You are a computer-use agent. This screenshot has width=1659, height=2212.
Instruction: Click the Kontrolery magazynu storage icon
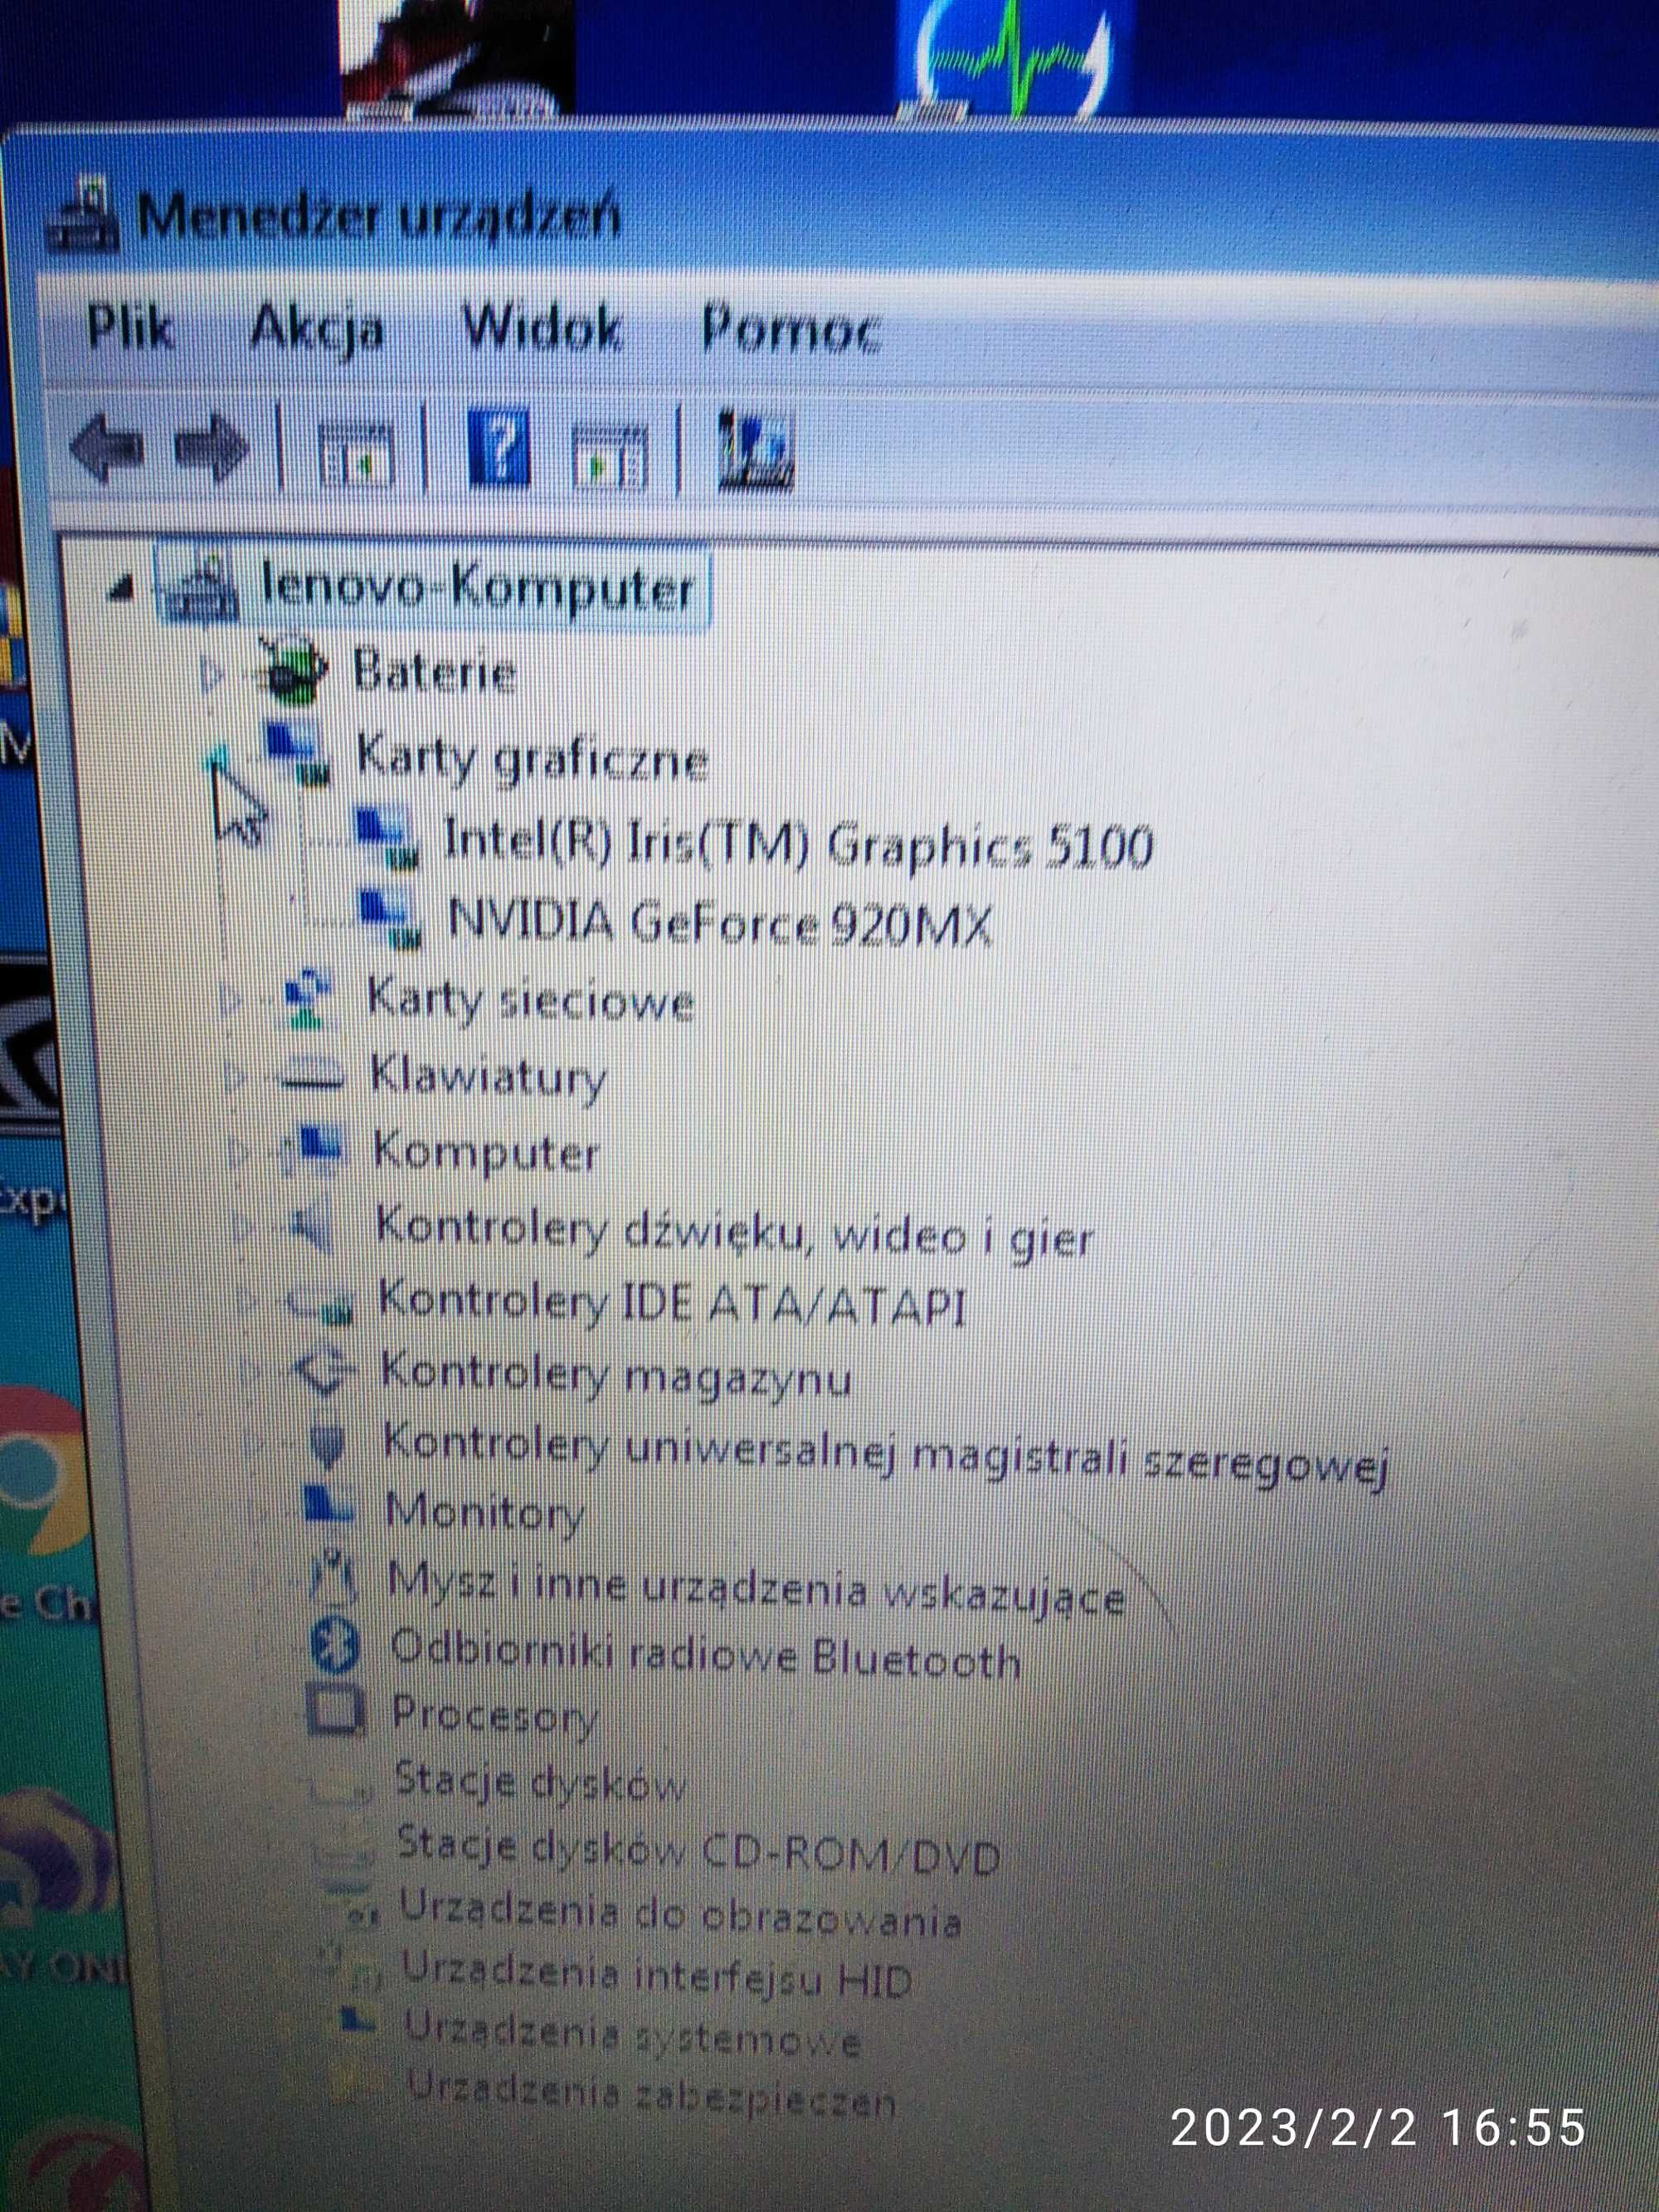click(324, 1371)
